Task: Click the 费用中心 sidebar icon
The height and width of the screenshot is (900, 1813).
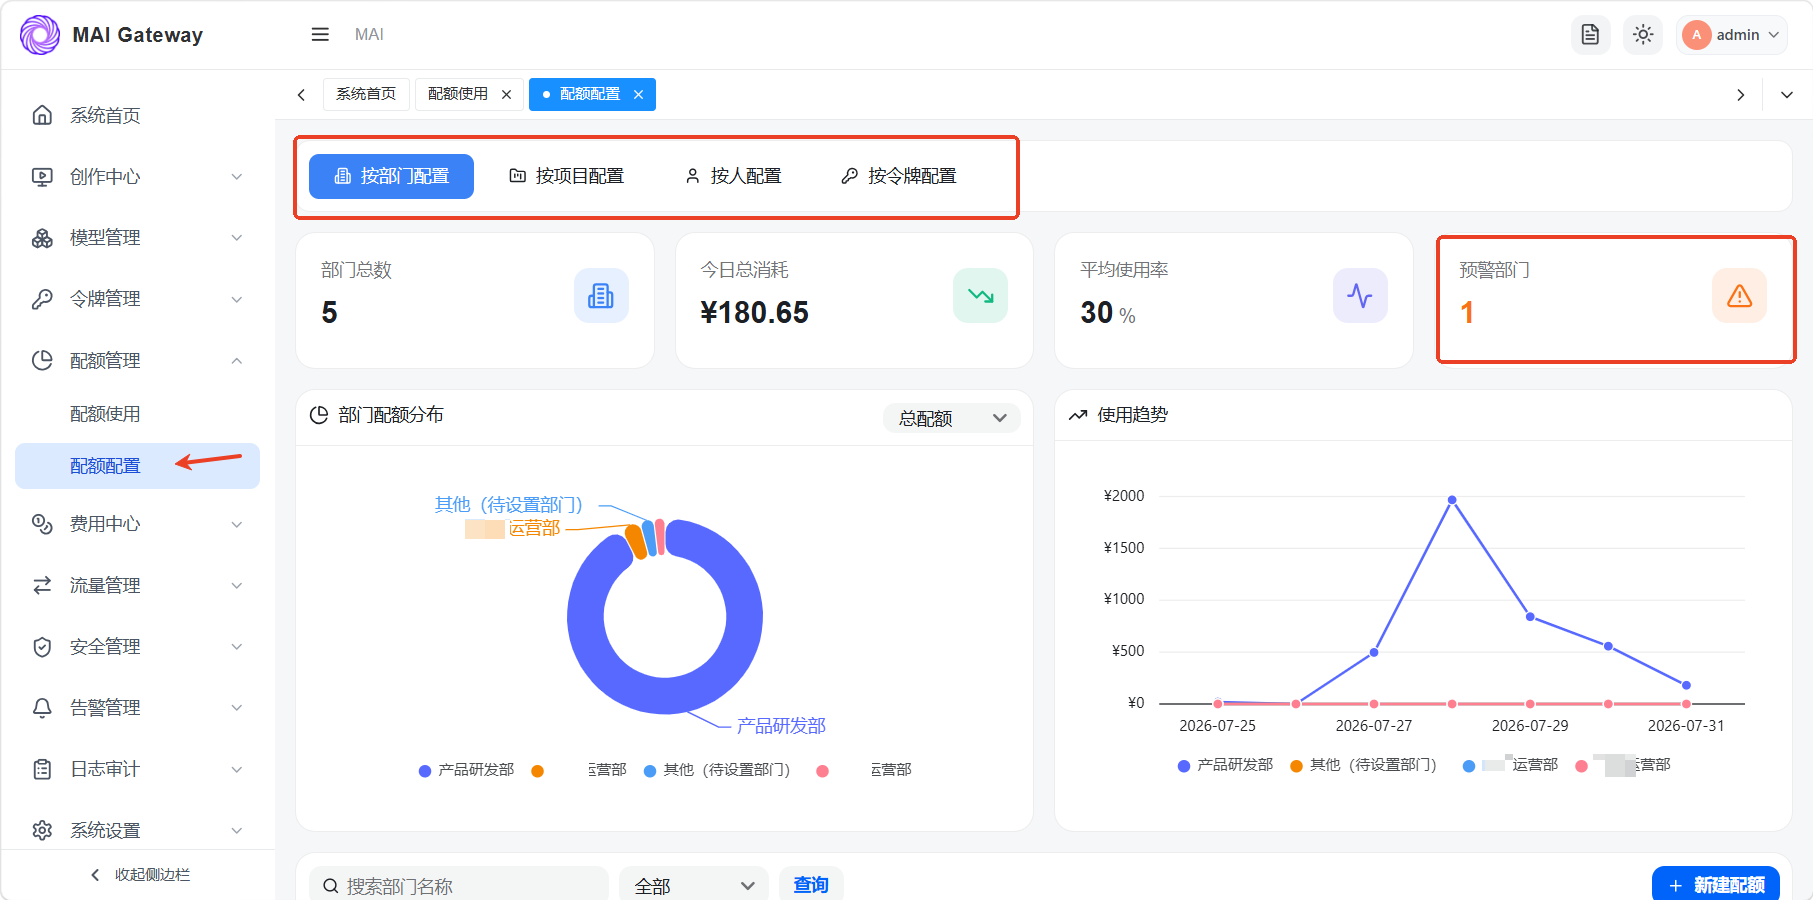Action: [x=42, y=524]
